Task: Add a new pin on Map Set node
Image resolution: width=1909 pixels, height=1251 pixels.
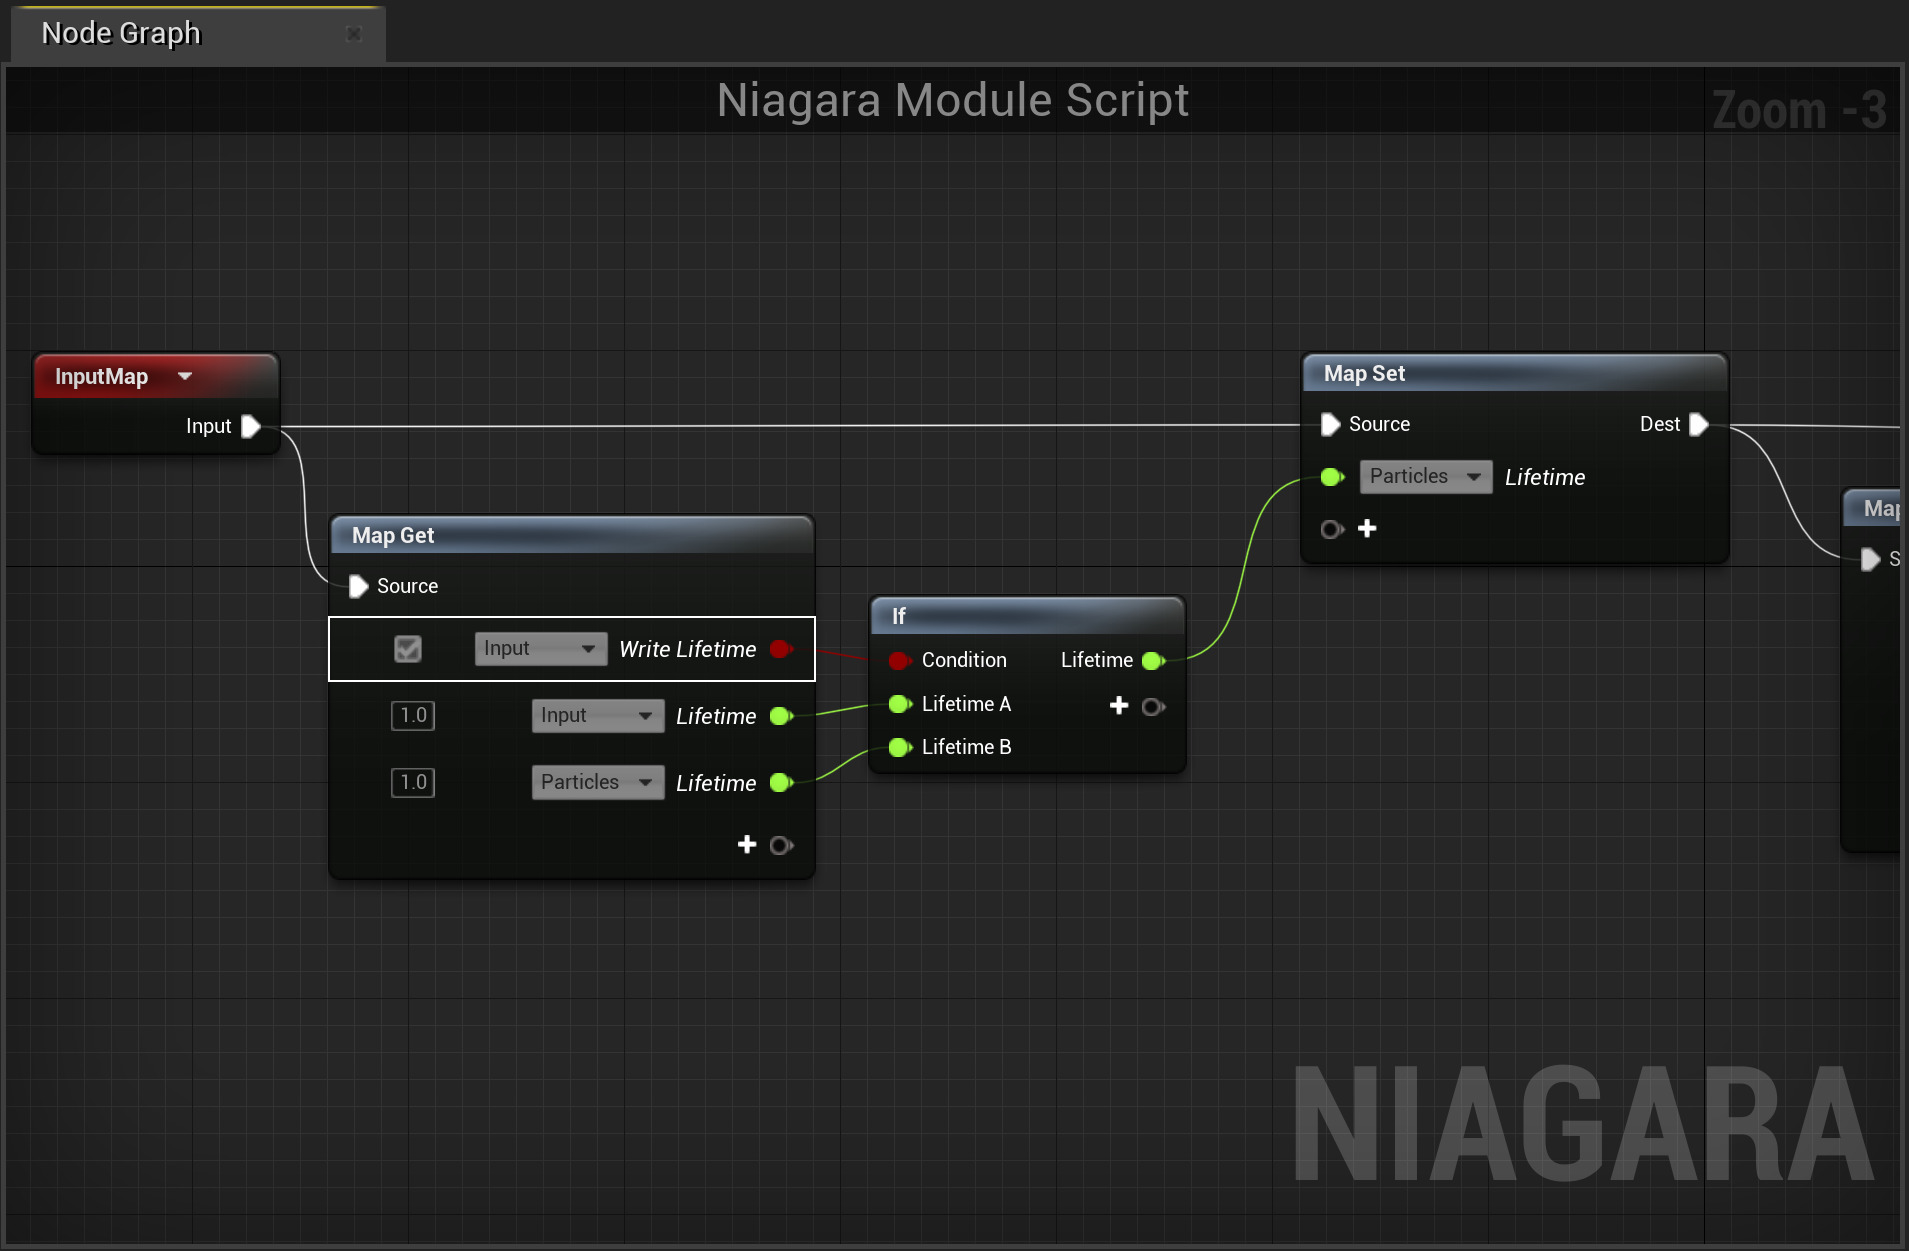Action: point(1367,528)
